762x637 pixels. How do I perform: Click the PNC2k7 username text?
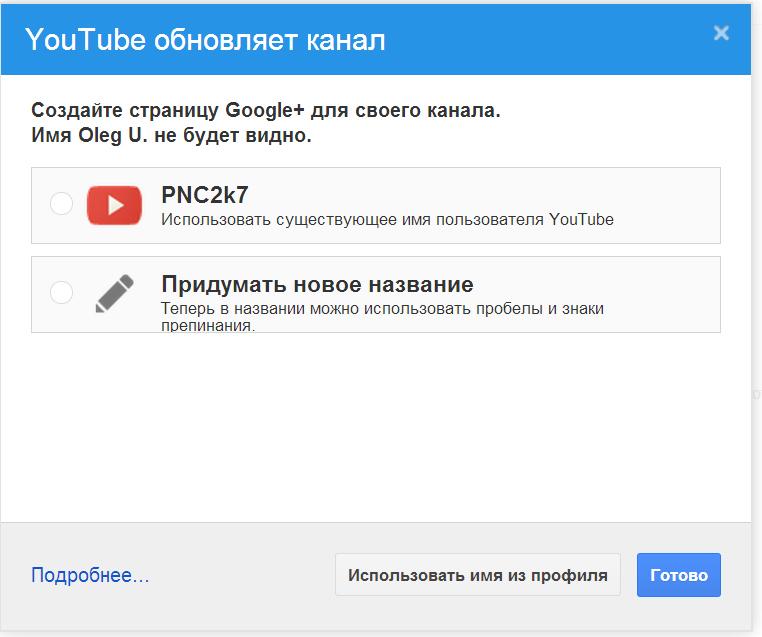coord(205,195)
